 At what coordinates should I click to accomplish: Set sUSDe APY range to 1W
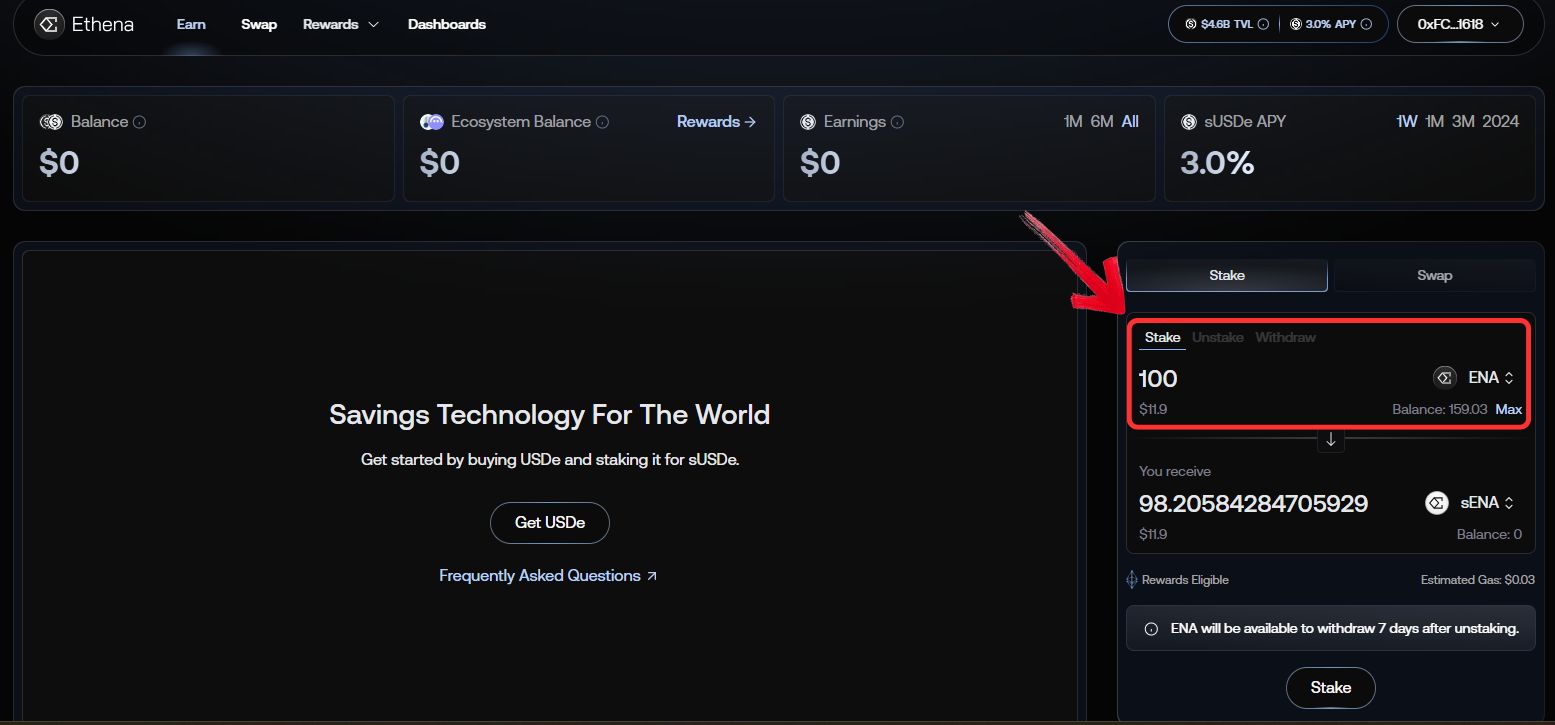tap(1407, 122)
